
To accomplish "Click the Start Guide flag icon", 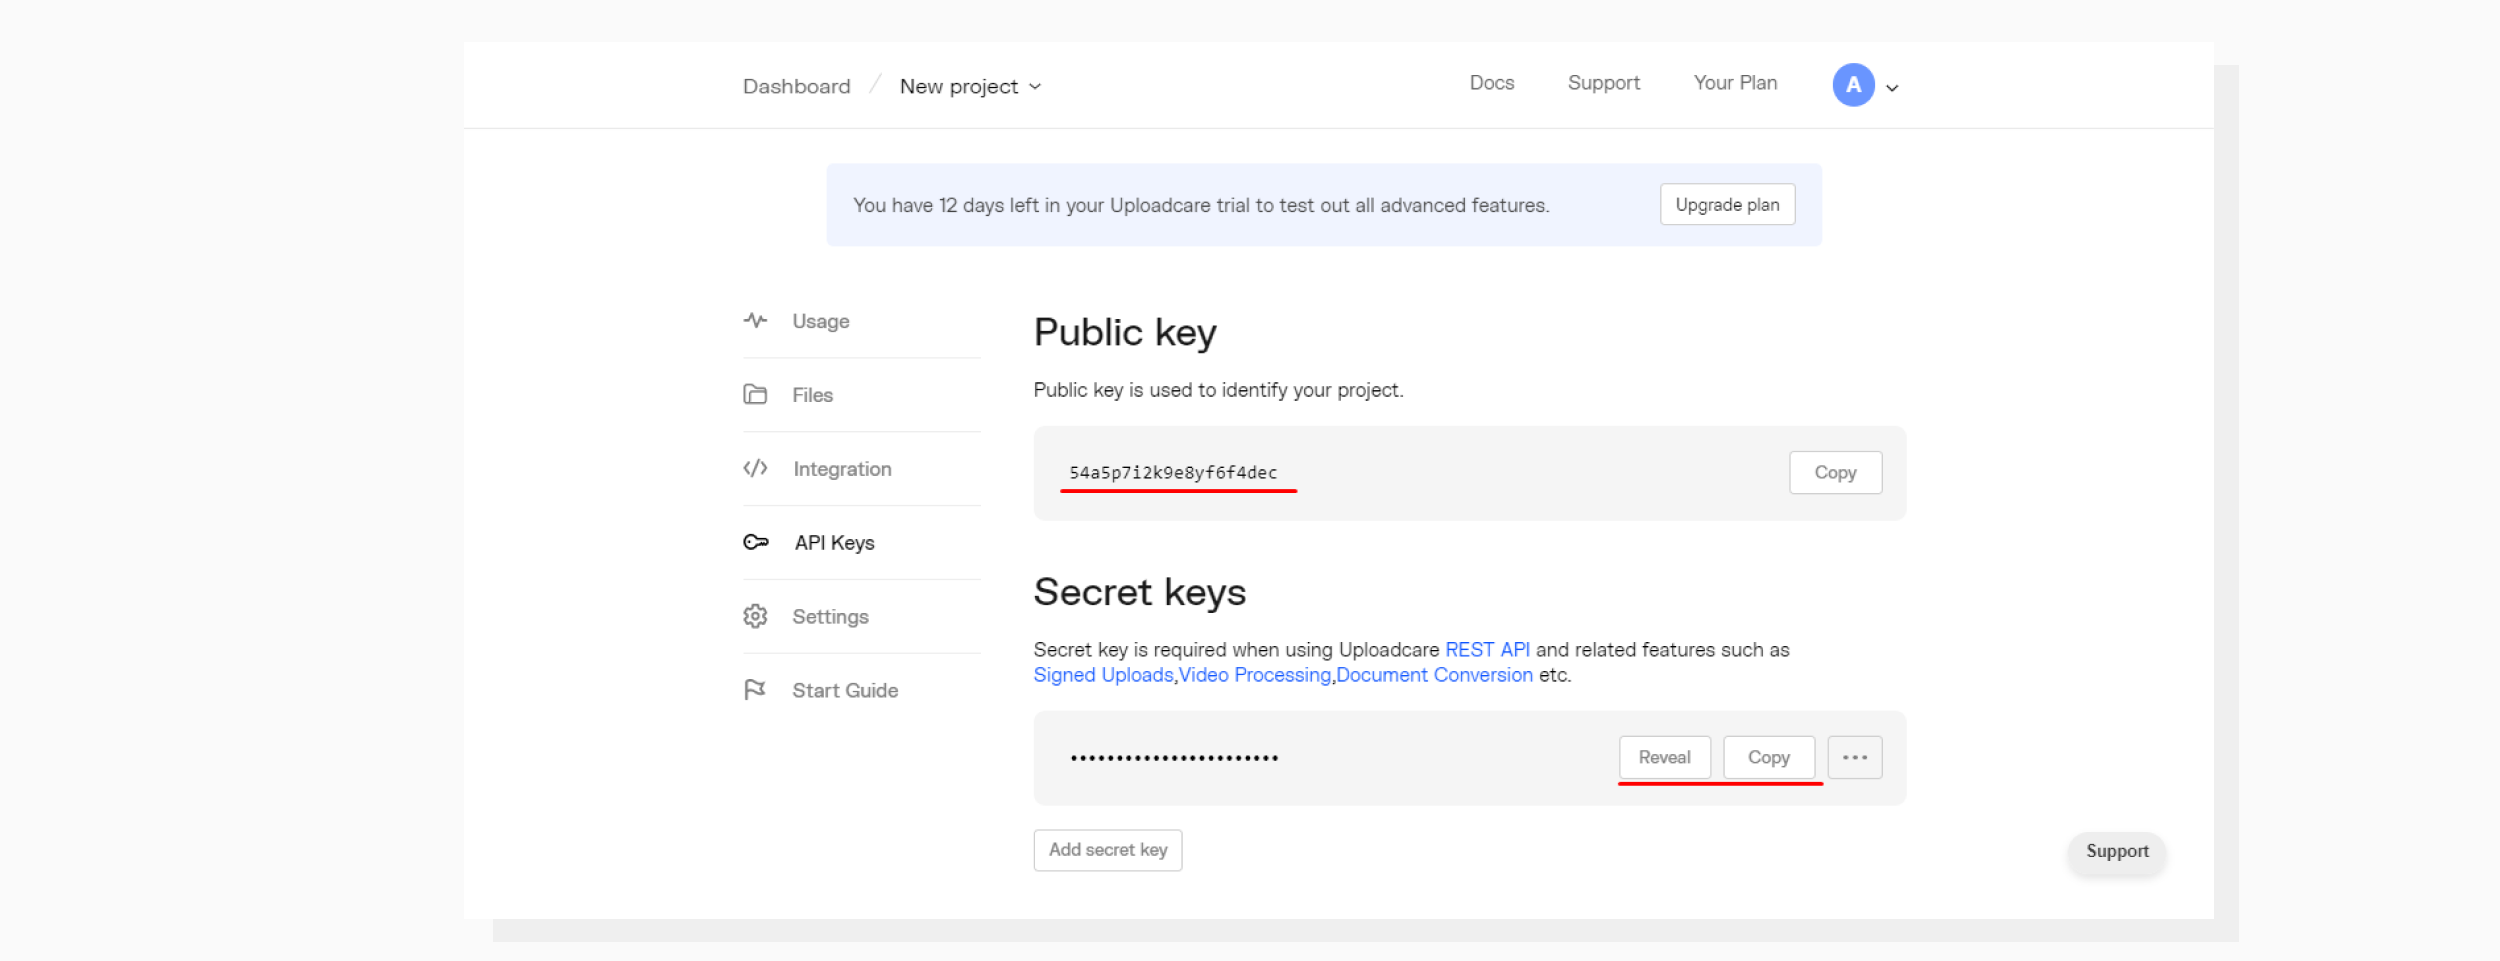I will pos(755,689).
